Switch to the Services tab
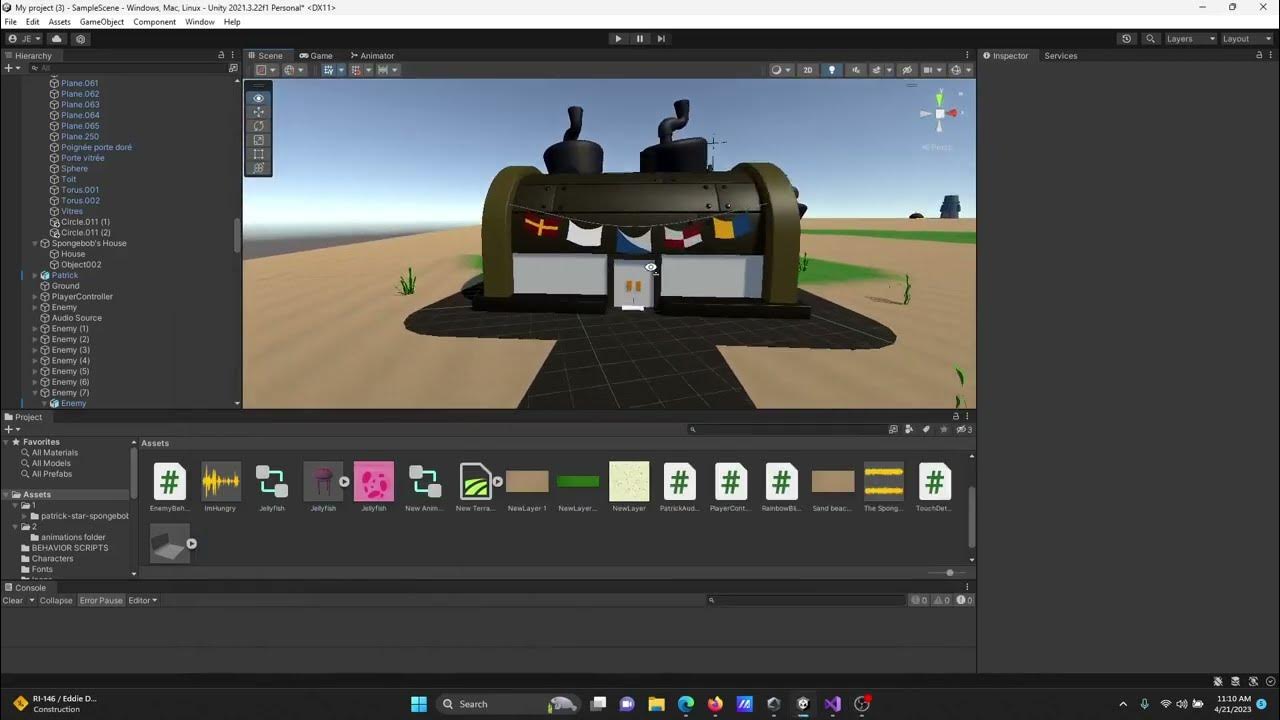 tap(1061, 56)
